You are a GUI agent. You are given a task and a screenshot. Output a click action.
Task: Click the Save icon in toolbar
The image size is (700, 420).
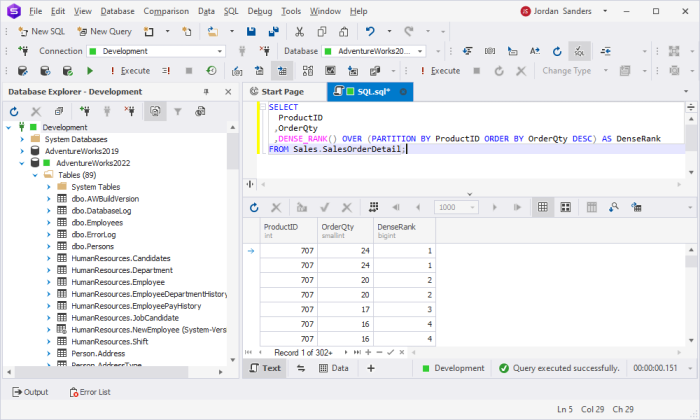point(251,31)
